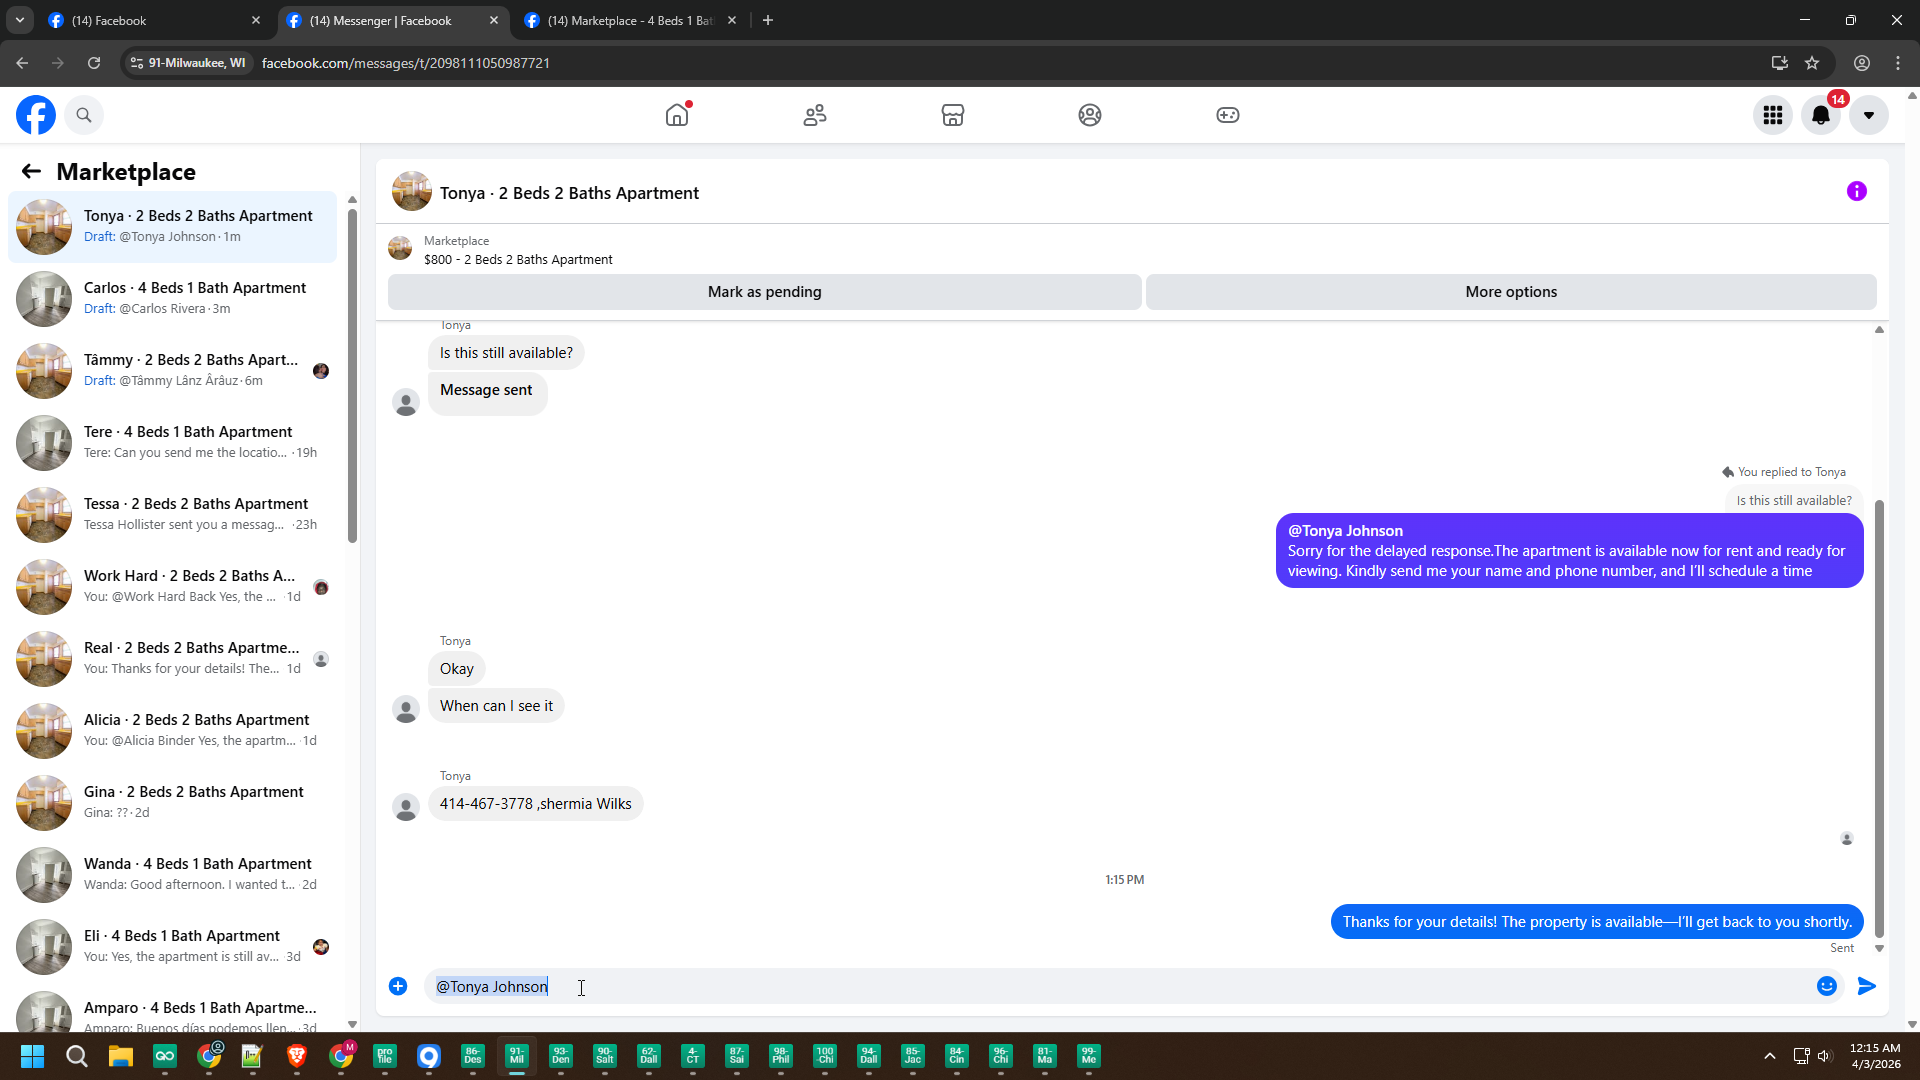Image resolution: width=1920 pixels, height=1080 pixels.
Task: Open File Explorer from taskbar
Action: pyautogui.click(x=121, y=1056)
